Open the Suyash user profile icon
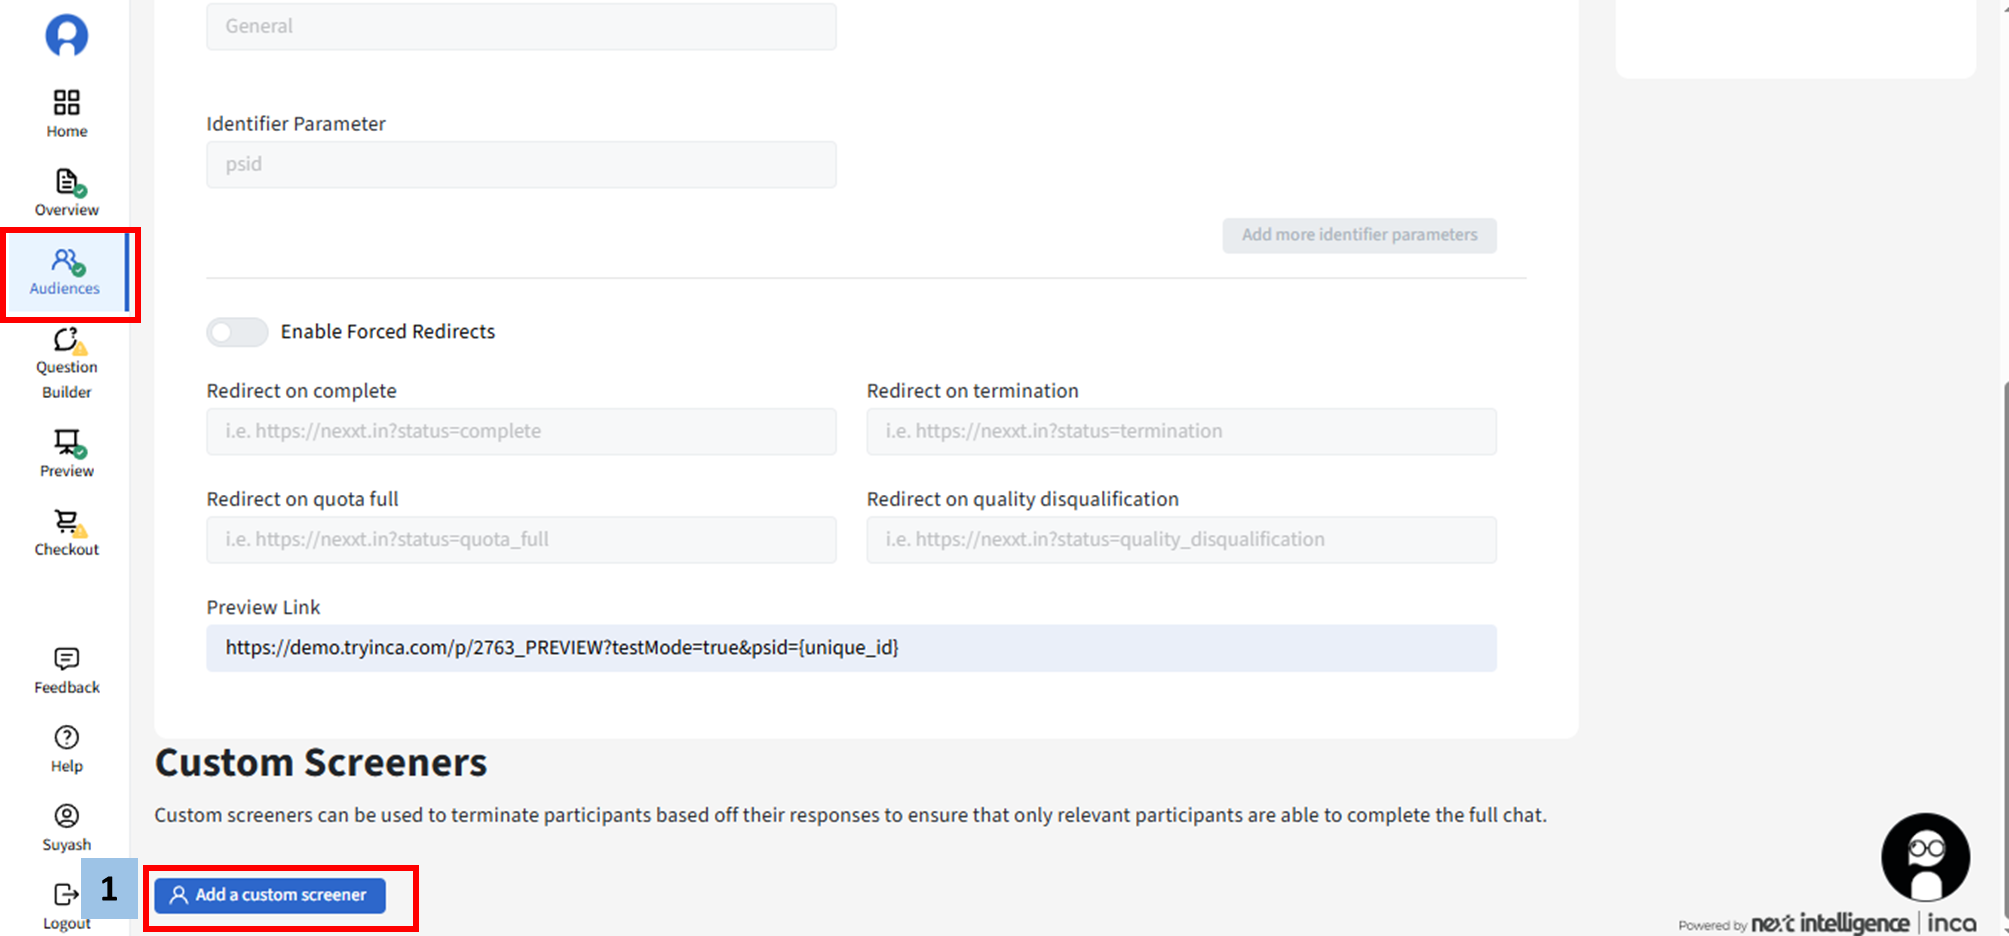This screenshot has height=936, width=2009. [66, 817]
